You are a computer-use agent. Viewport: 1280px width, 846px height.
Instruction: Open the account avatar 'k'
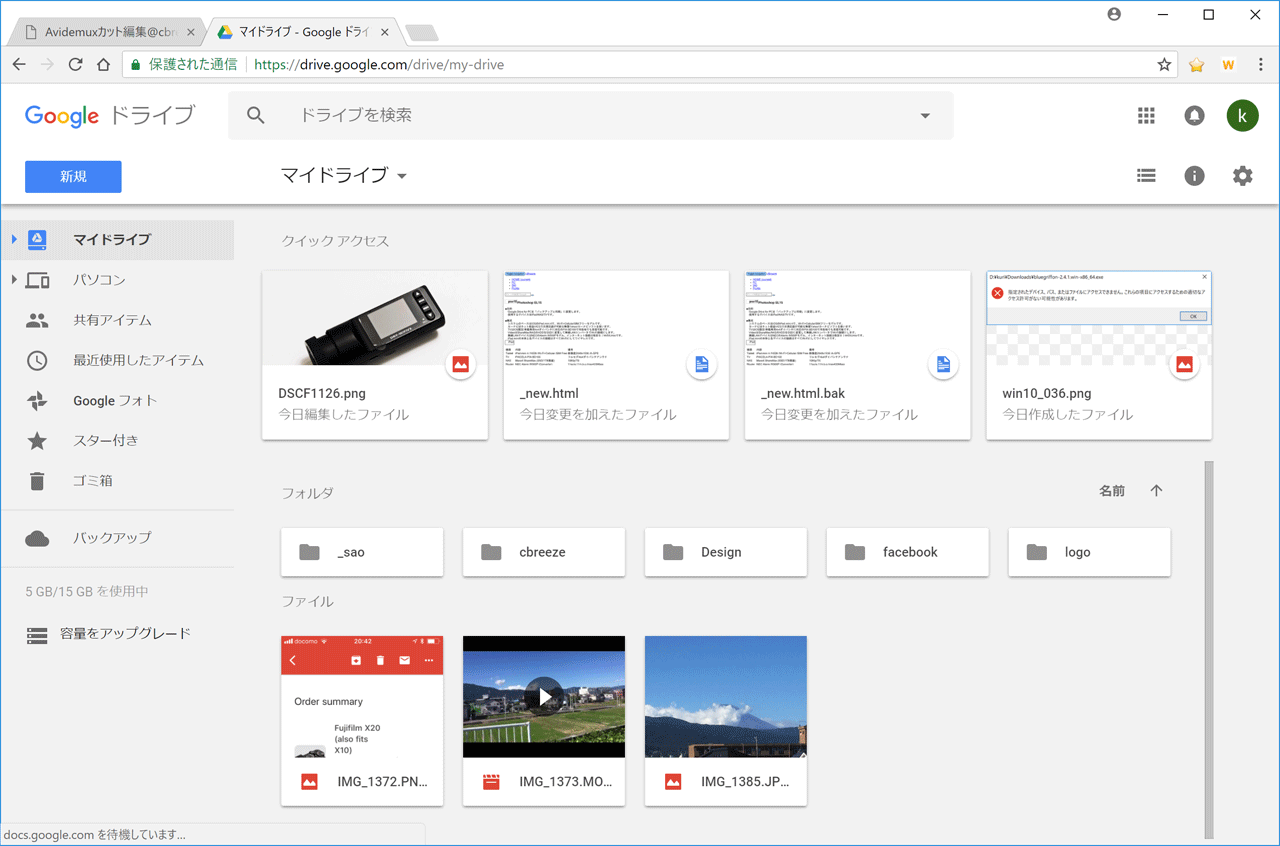pyautogui.click(x=1242, y=116)
